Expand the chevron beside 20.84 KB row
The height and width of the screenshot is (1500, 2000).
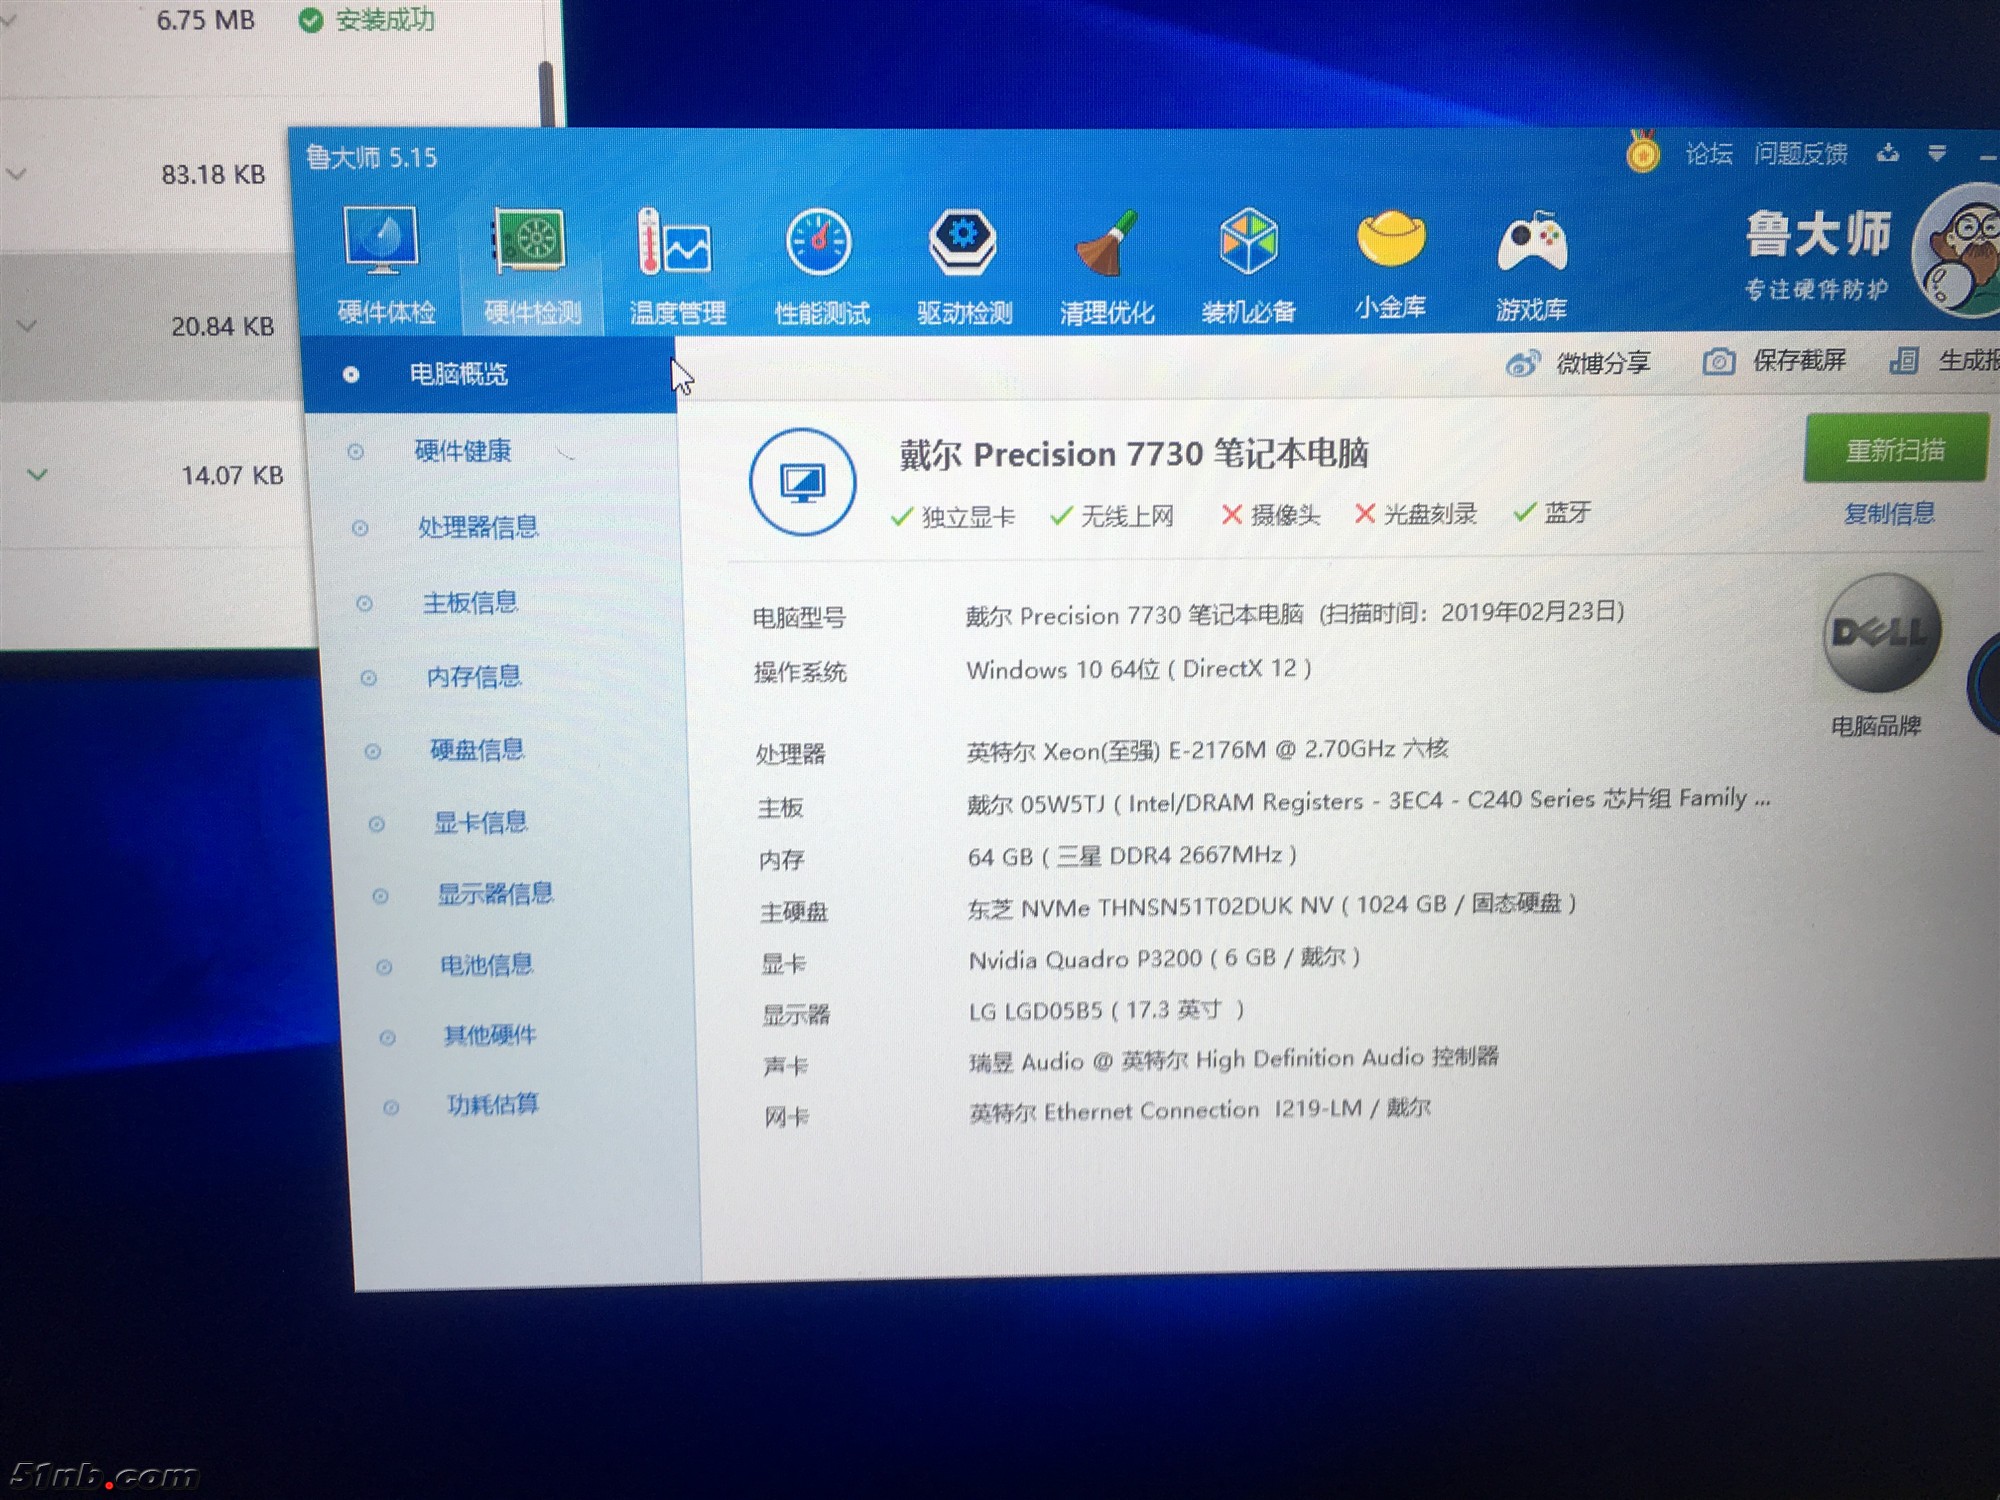(27, 325)
